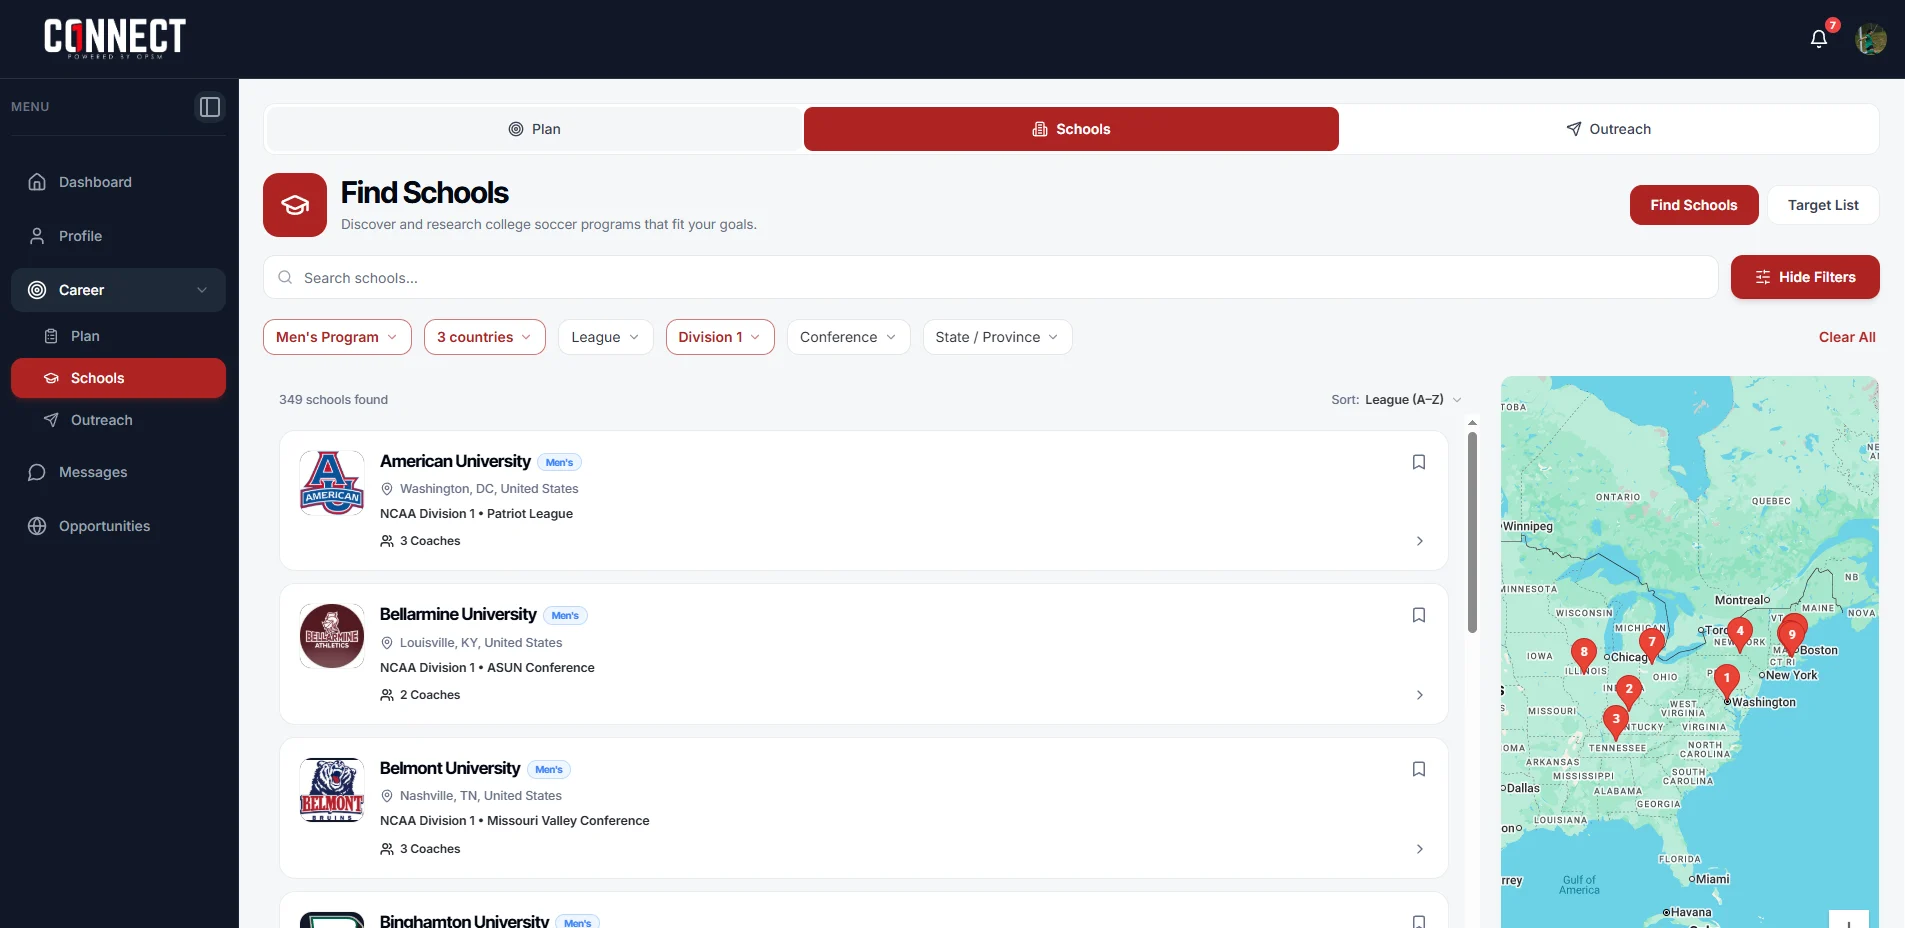Open Belmont University title link
The width and height of the screenshot is (1905, 928).
(450, 768)
